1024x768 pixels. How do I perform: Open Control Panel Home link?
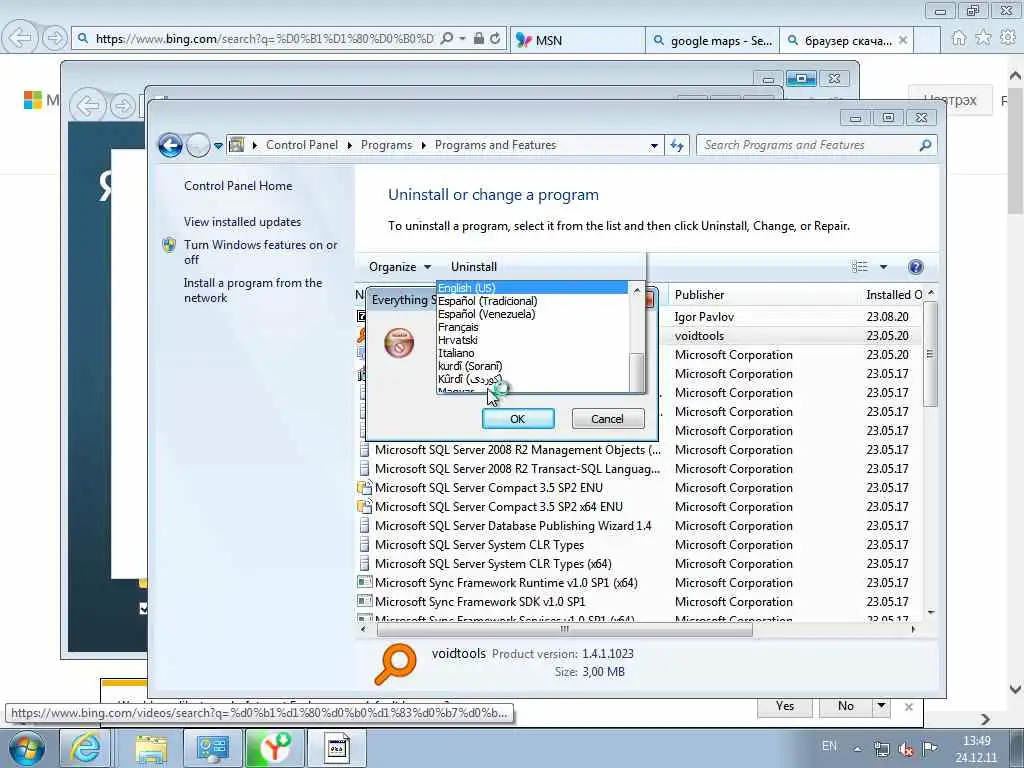click(x=238, y=186)
